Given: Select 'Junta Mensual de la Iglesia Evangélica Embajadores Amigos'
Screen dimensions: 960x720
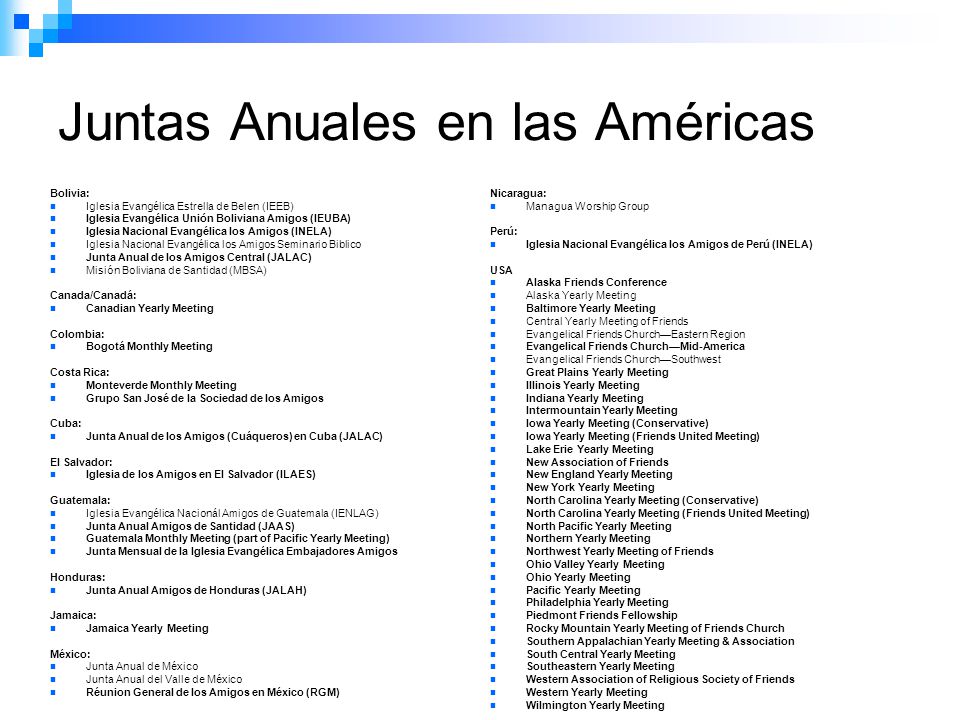Looking at the screenshot, I should [x=241, y=552].
